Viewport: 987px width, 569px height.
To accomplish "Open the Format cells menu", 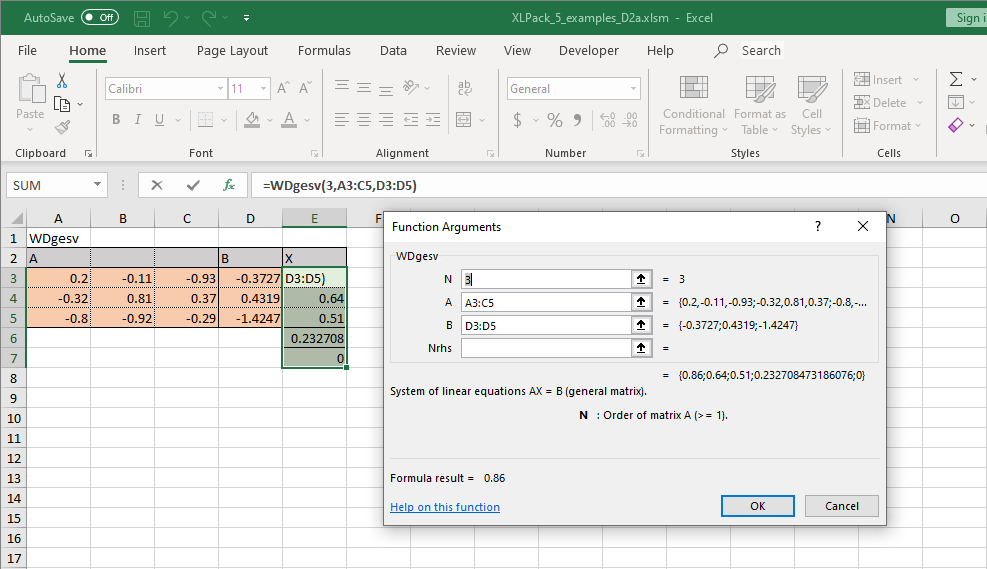I will pyautogui.click(x=887, y=125).
